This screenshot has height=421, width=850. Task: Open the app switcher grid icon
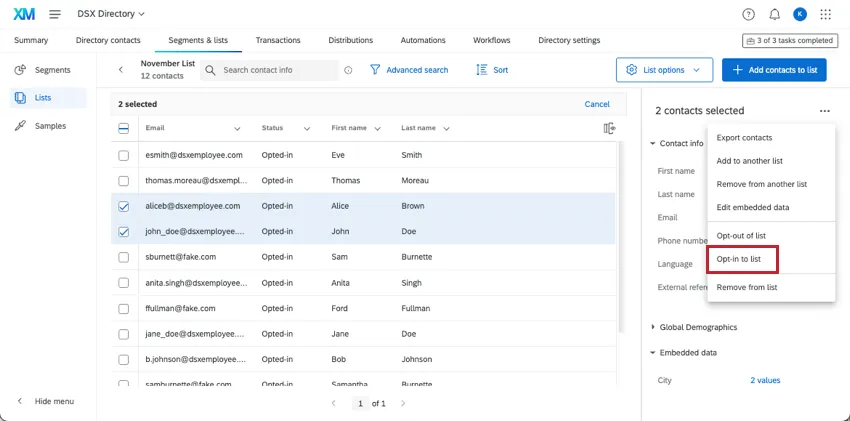pyautogui.click(x=825, y=14)
